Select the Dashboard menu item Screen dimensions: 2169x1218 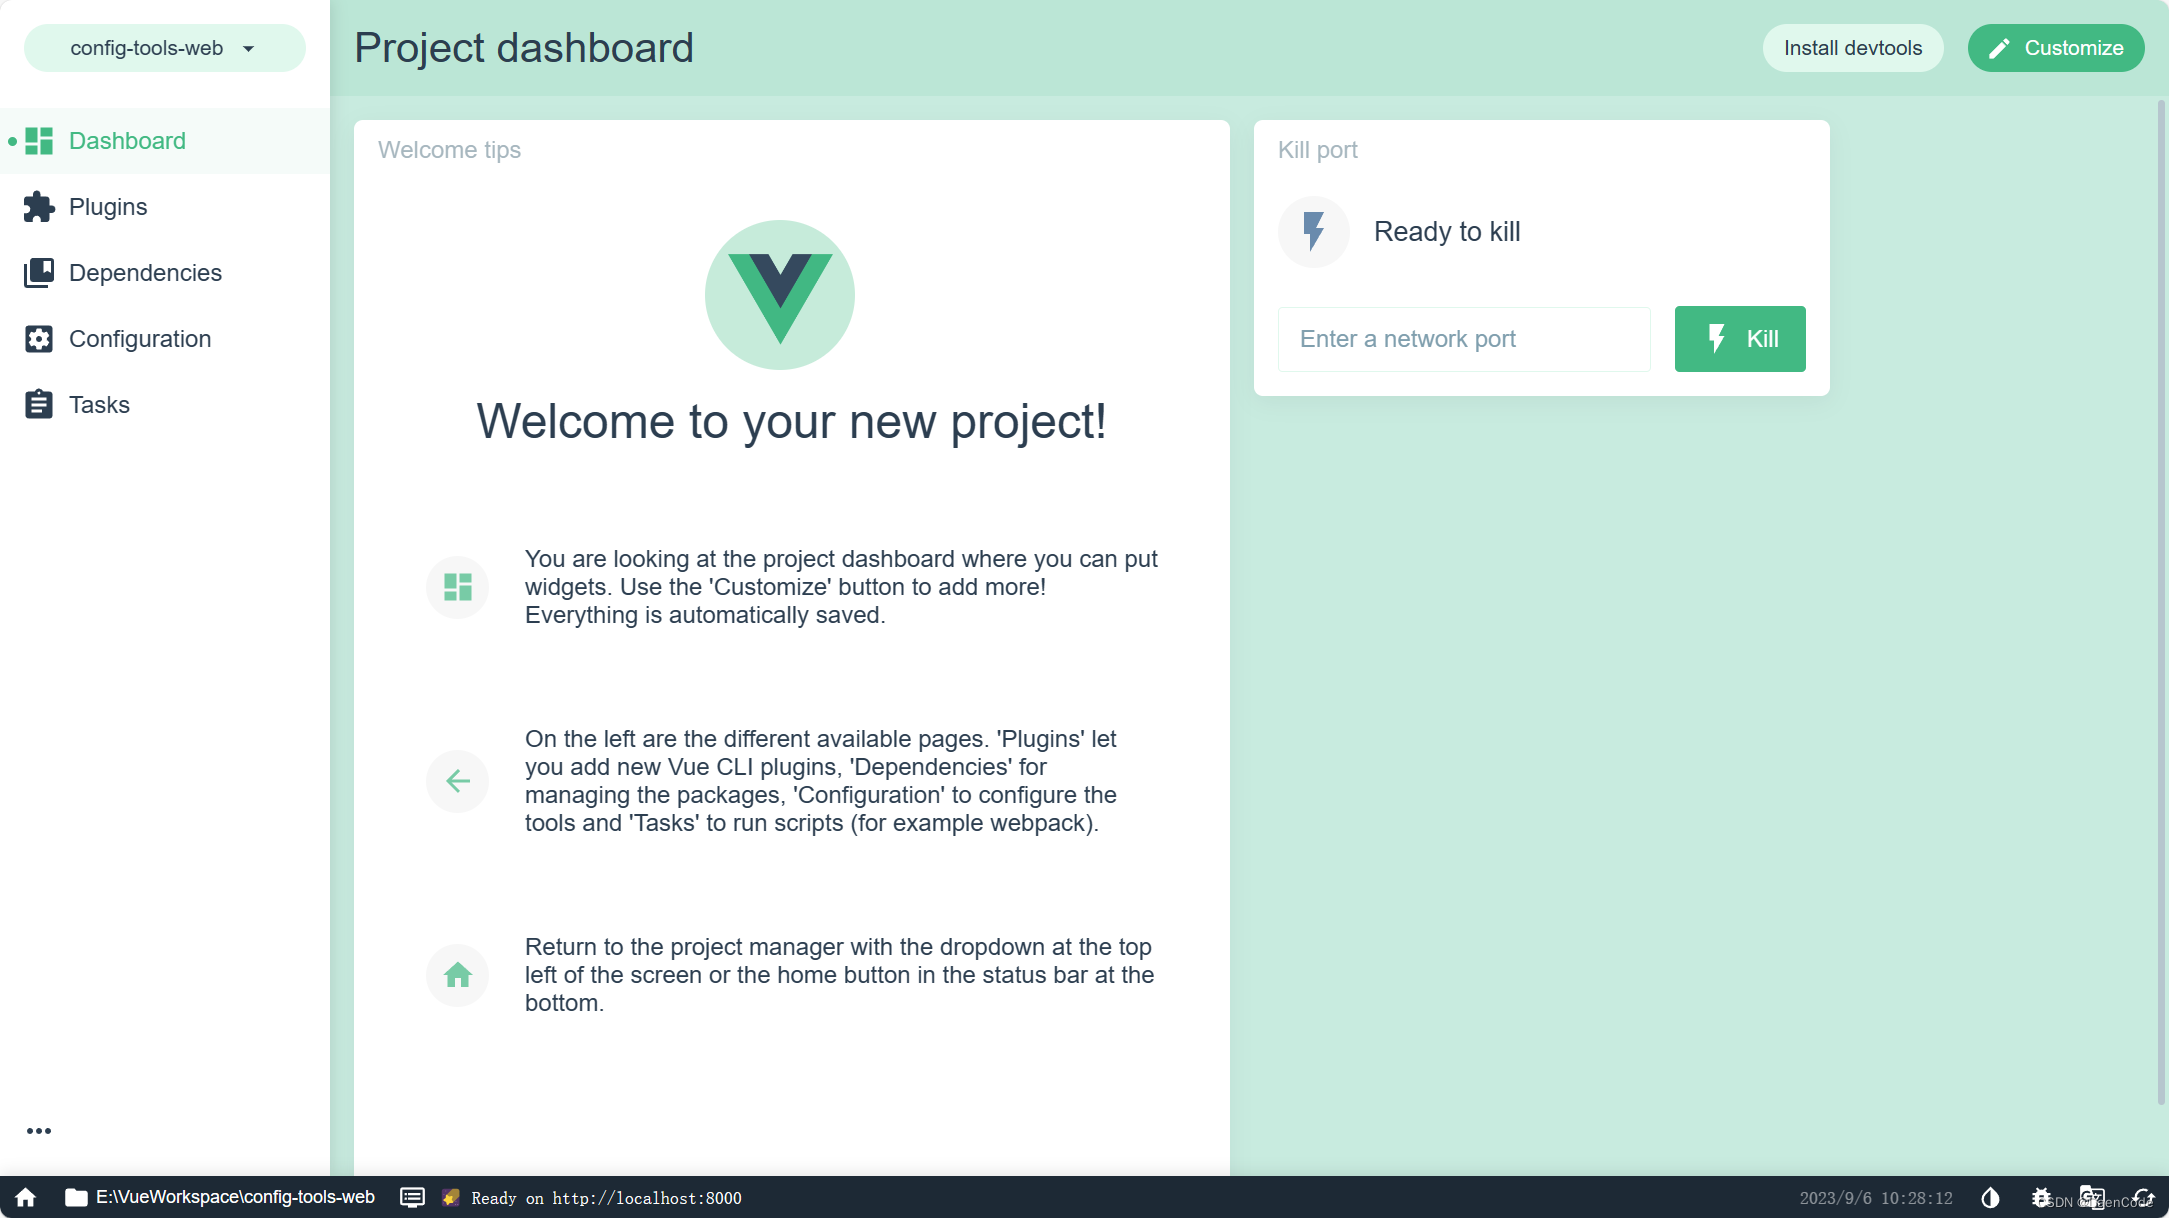click(x=127, y=140)
